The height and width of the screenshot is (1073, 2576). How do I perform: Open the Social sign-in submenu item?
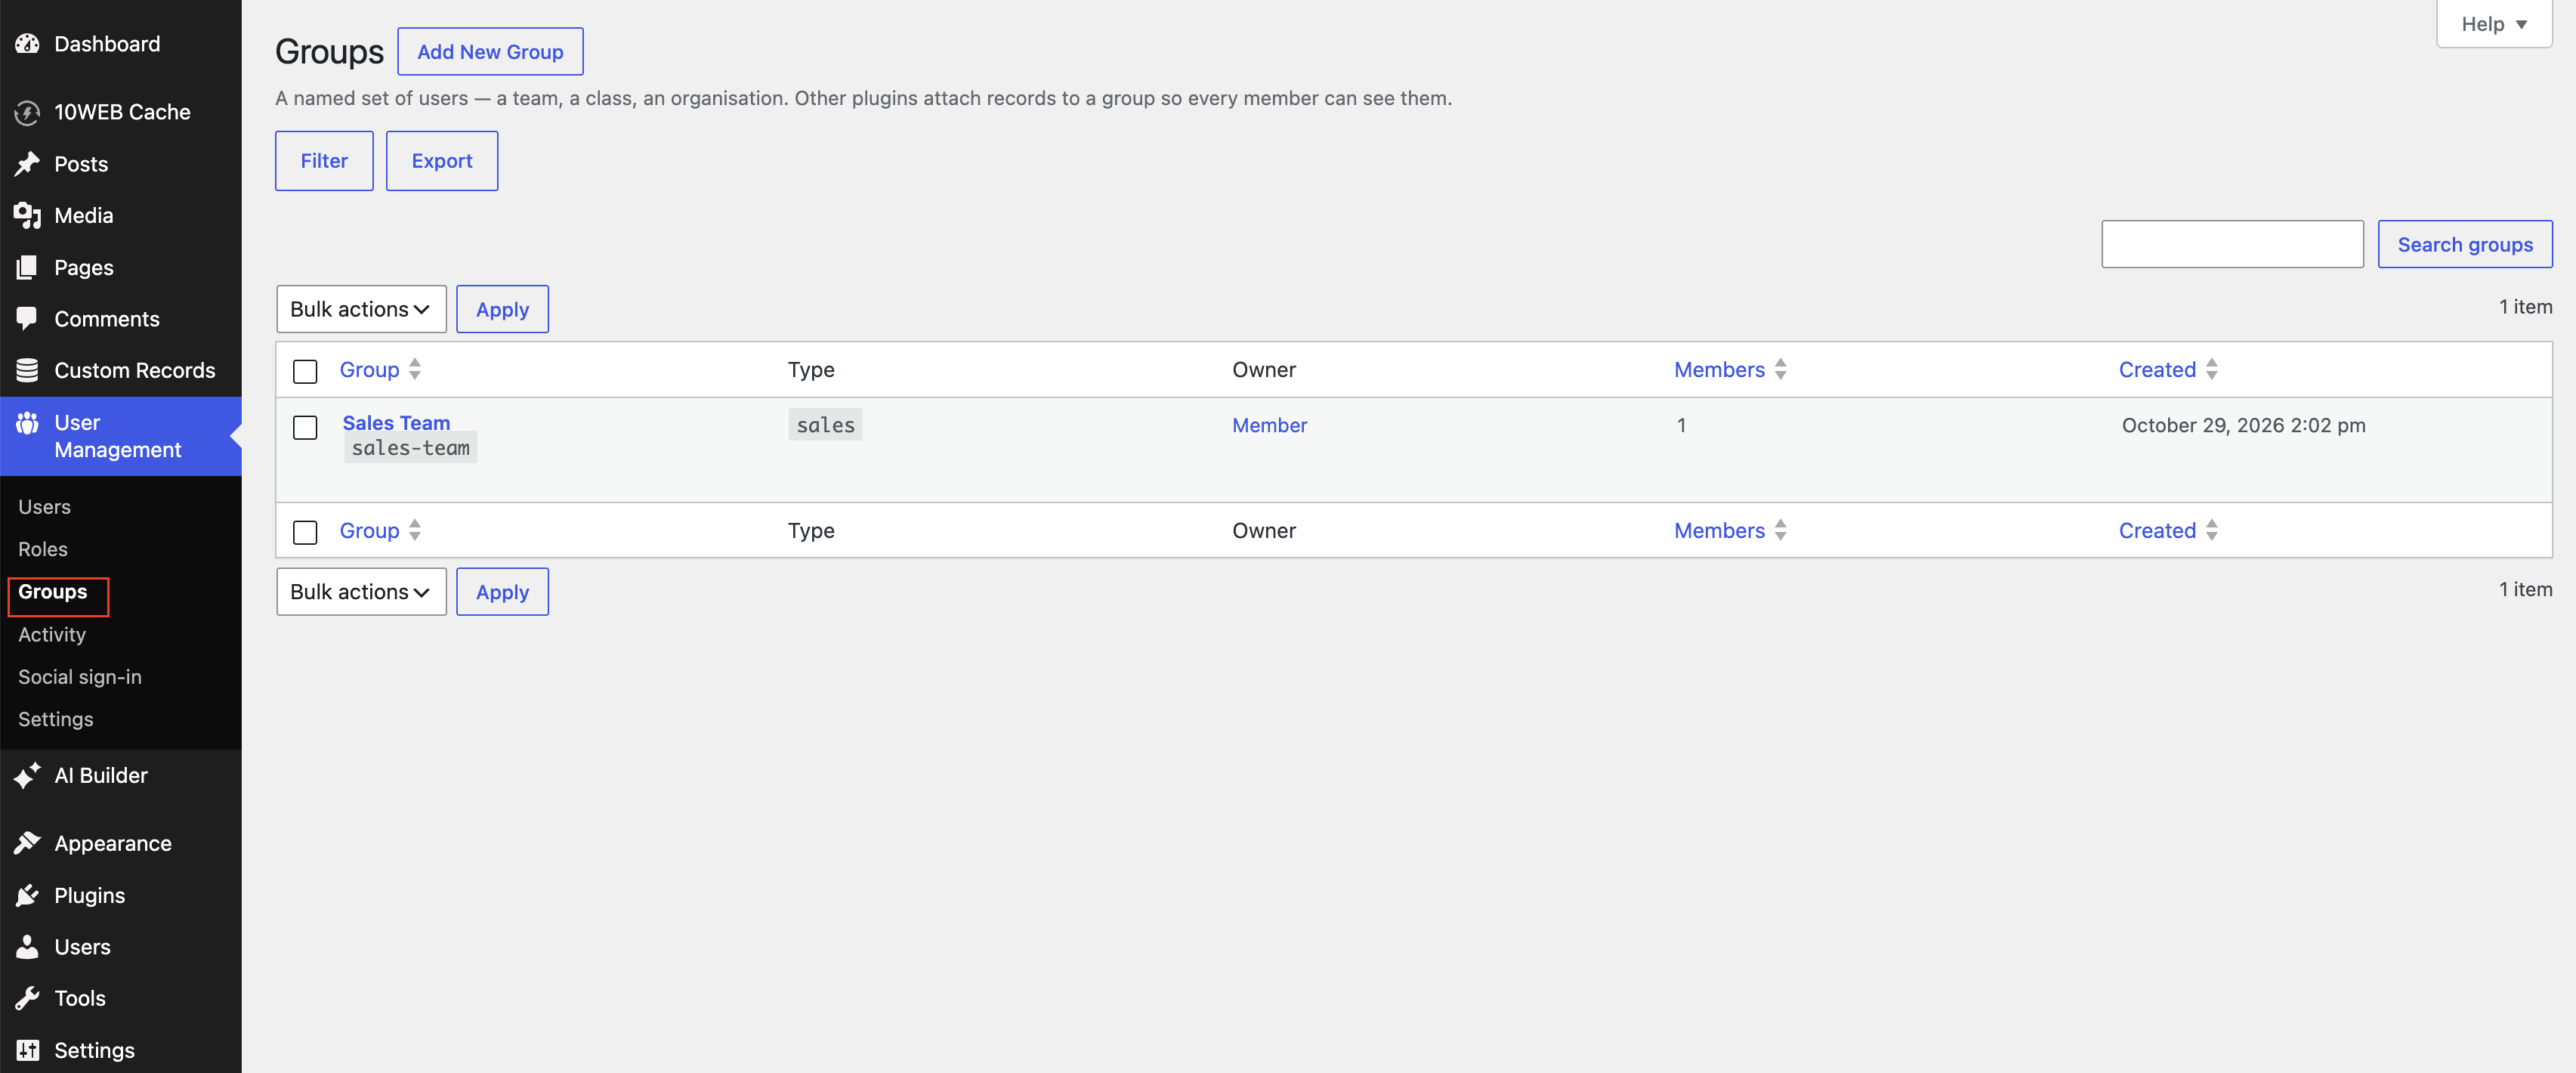point(80,677)
